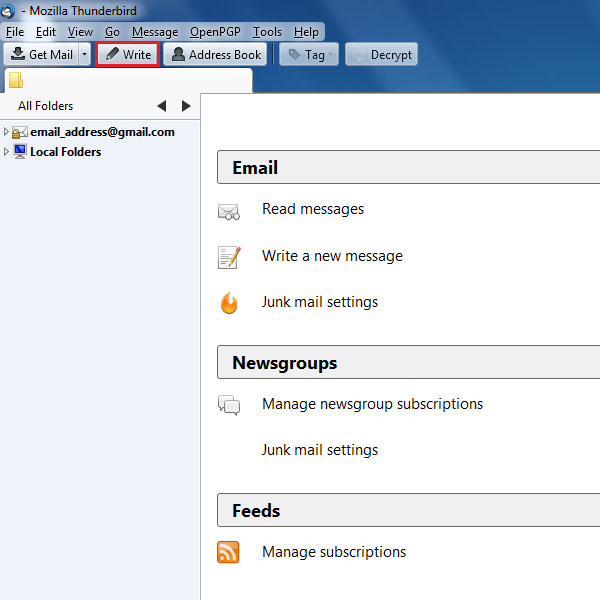
Task: Click the notepad pencil compose icon
Action: pyautogui.click(x=229, y=258)
